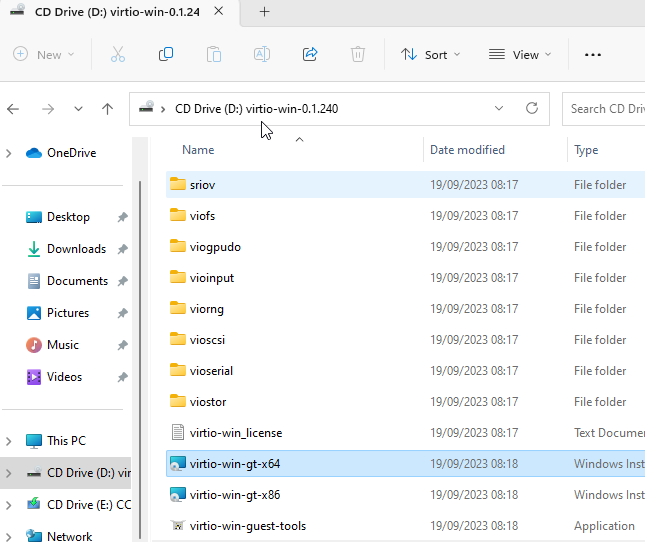Click the virtio-win_license text file icon
This screenshot has height=542, width=645.
178,432
